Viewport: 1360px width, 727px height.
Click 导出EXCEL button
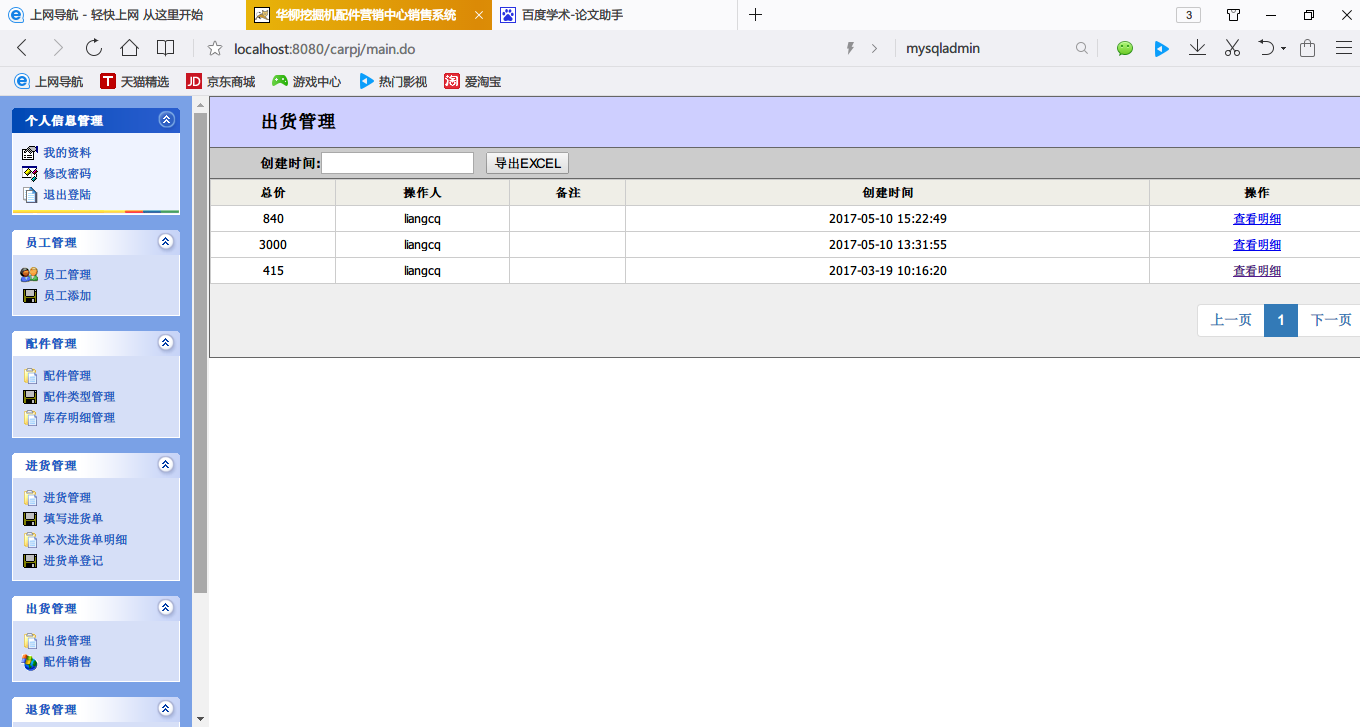coord(527,163)
